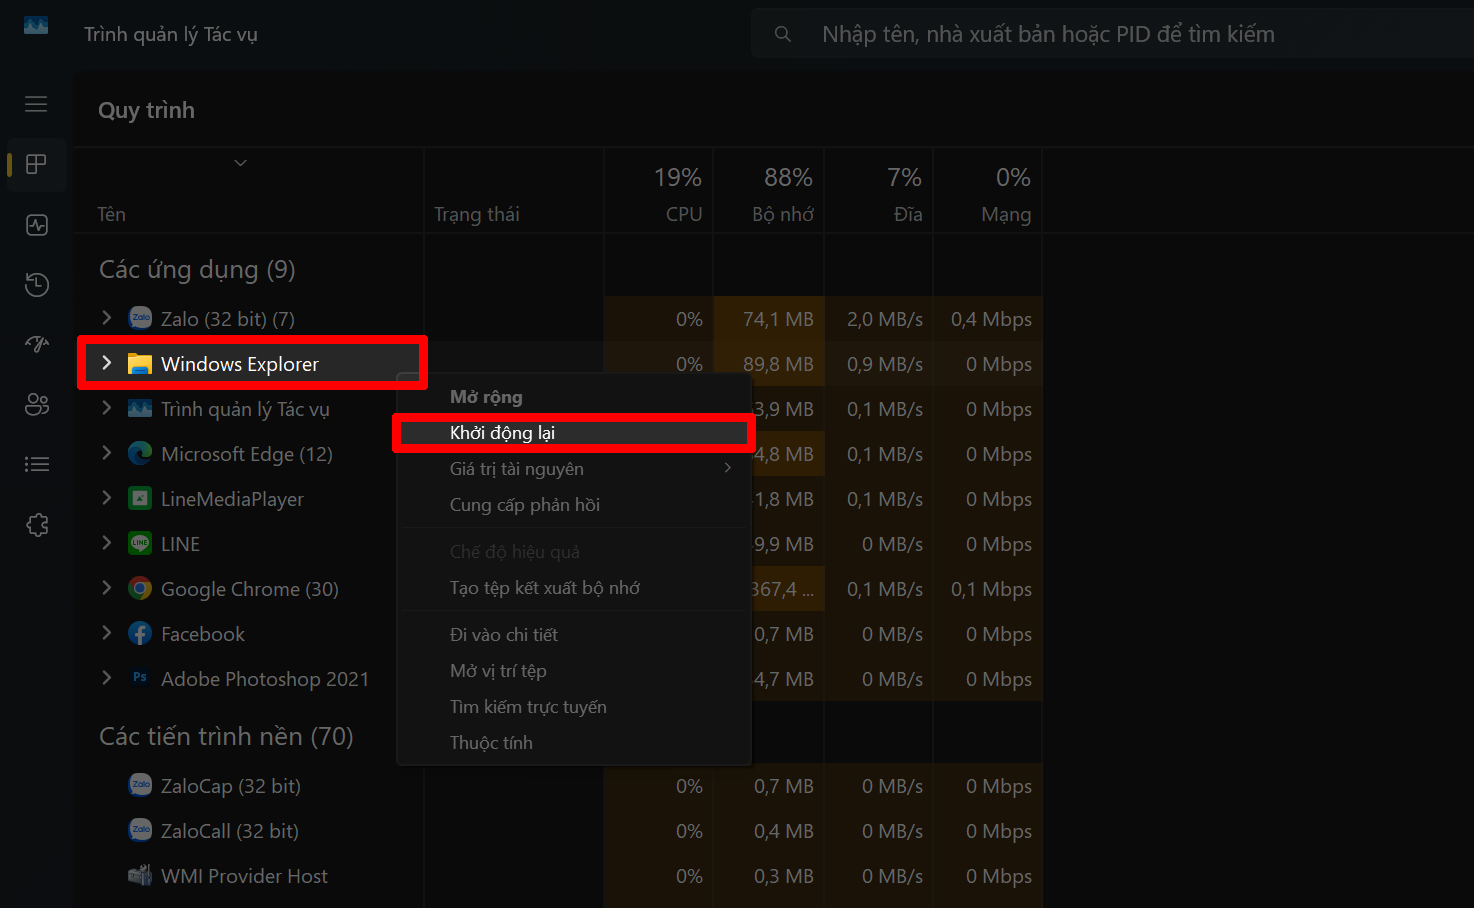Open the Services puzzle sidebar icon

click(x=37, y=525)
